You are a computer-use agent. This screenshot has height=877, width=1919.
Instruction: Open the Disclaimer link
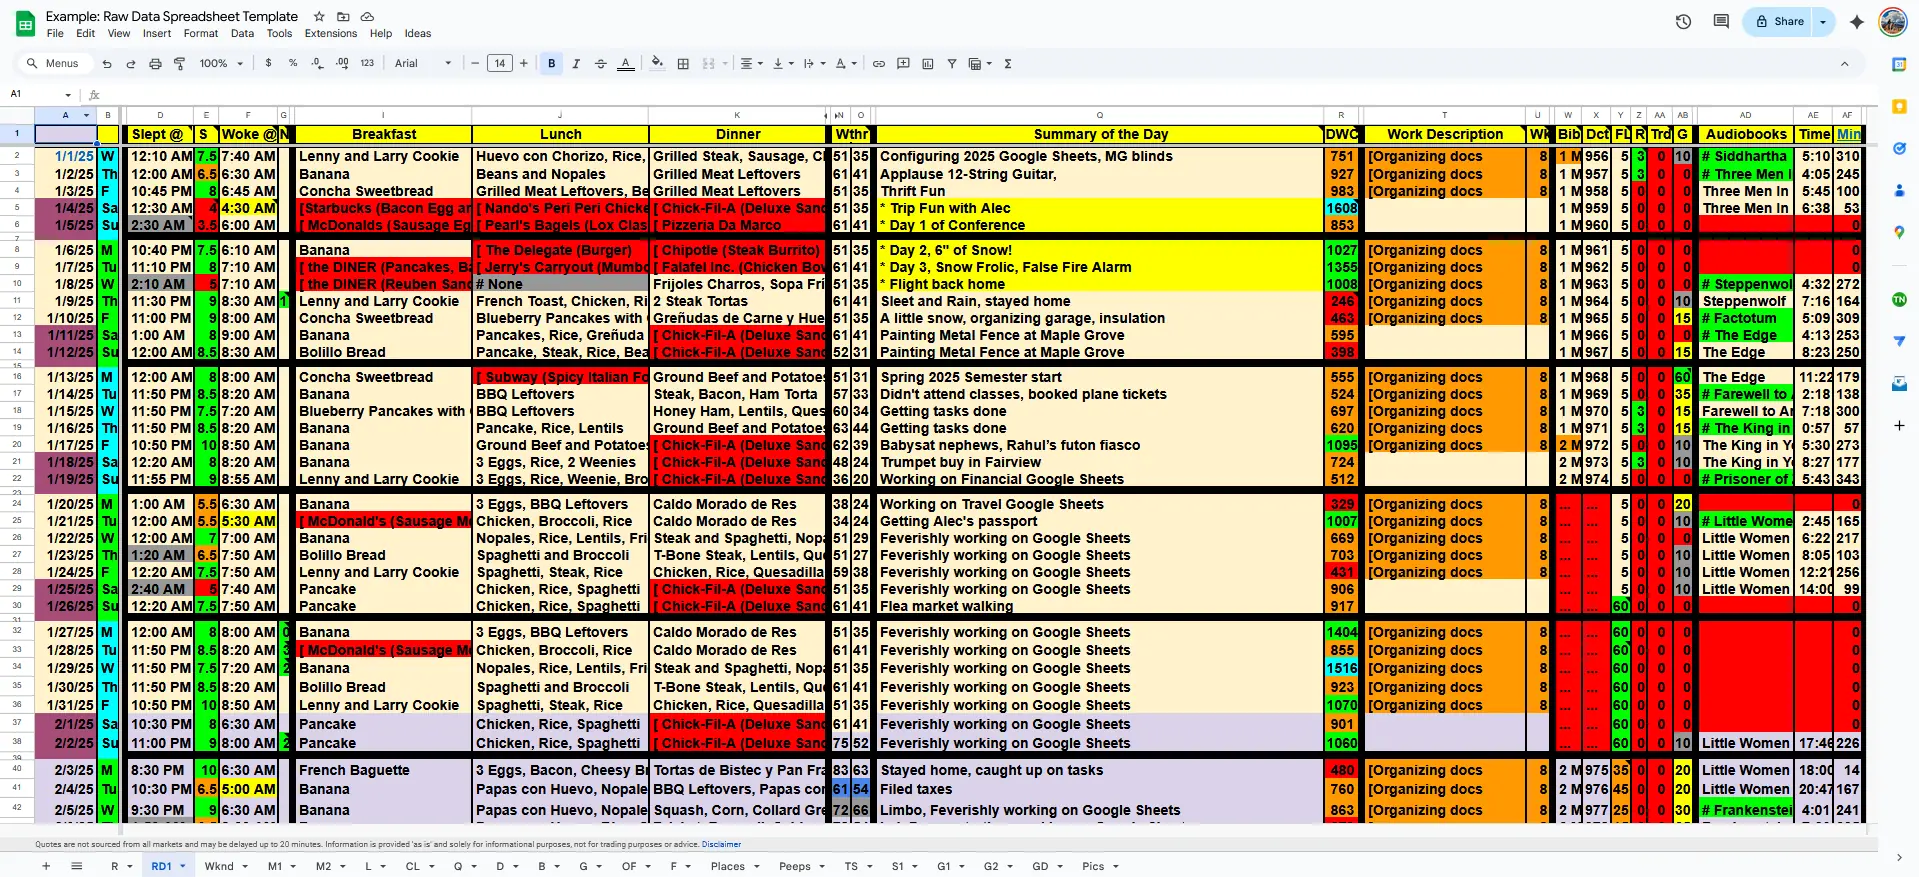point(721,844)
